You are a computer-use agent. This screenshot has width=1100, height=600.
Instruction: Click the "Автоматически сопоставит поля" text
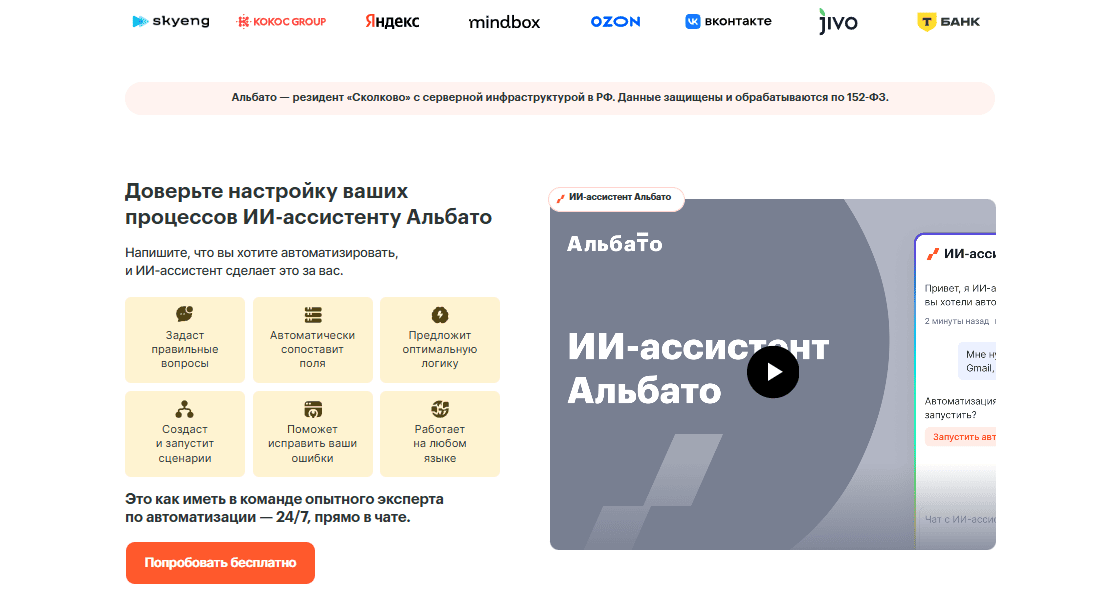pyautogui.click(x=313, y=349)
